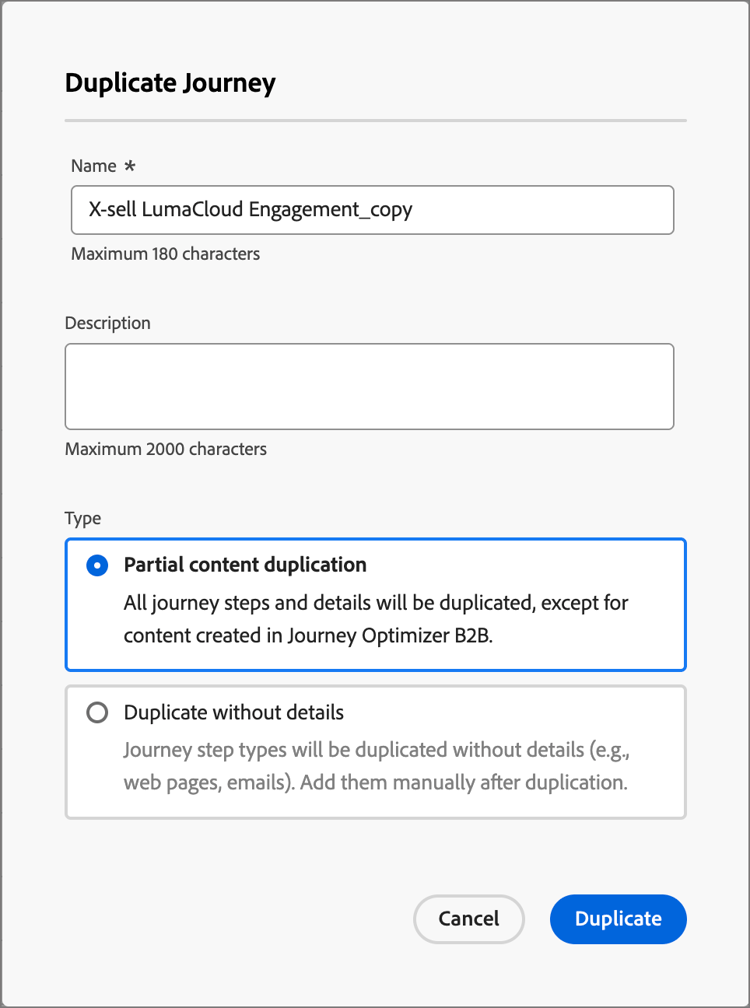The height and width of the screenshot is (1008, 750).
Task: Click the Maximum 2000 characters hint text
Action: (166, 449)
